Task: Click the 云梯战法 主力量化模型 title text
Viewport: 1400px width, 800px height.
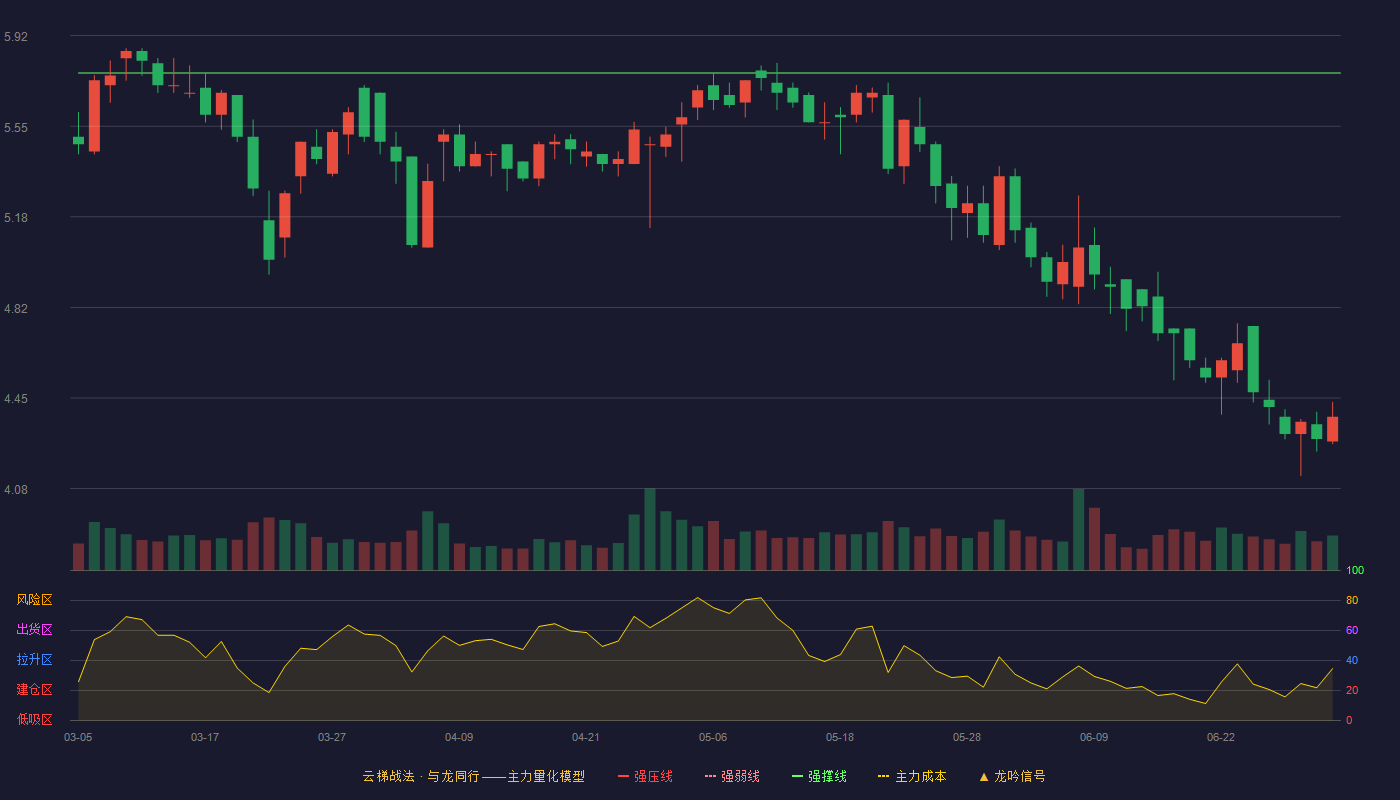Action: click(x=473, y=776)
